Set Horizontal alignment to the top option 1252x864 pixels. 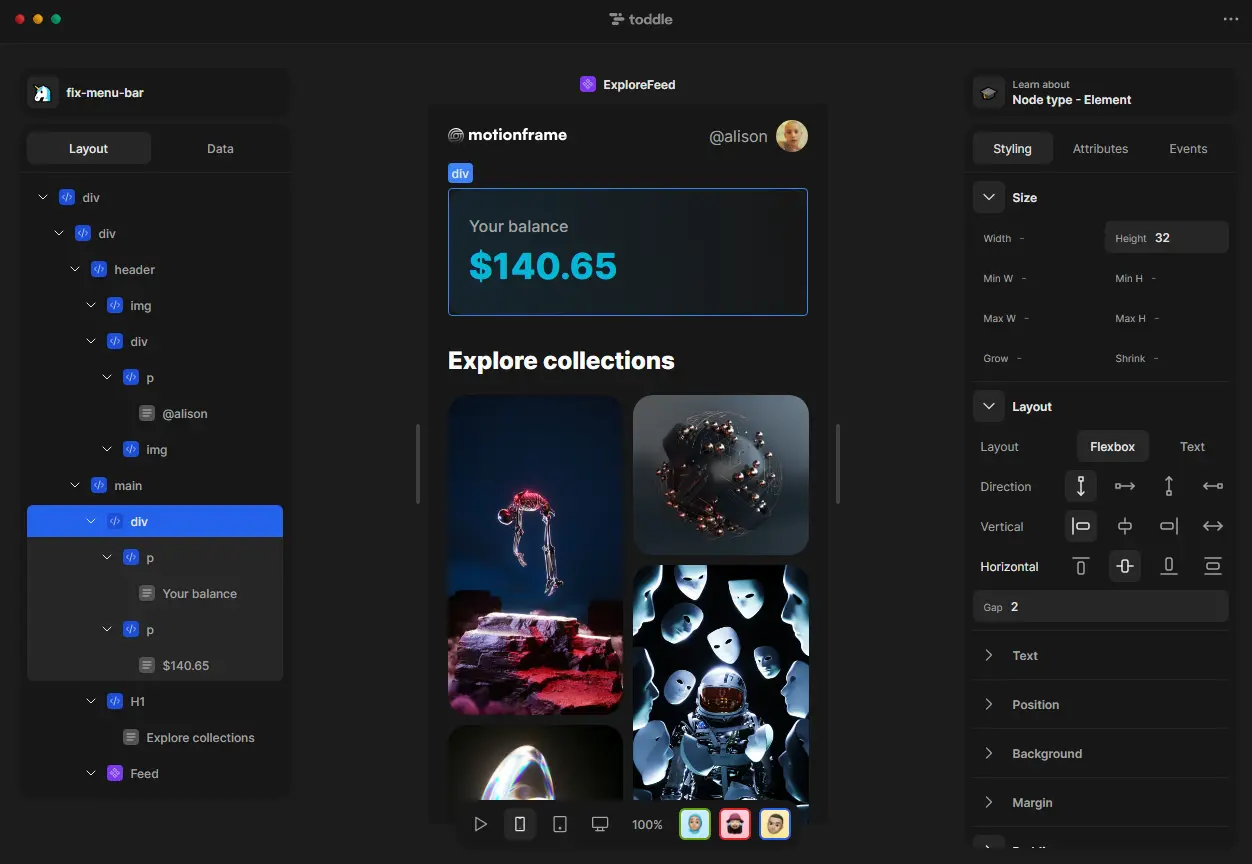[1081, 566]
